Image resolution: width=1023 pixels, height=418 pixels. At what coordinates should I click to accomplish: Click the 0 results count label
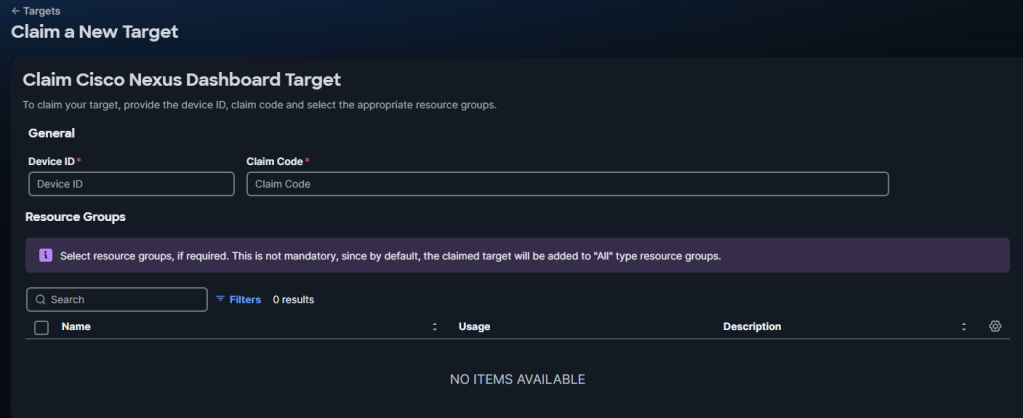click(x=294, y=299)
